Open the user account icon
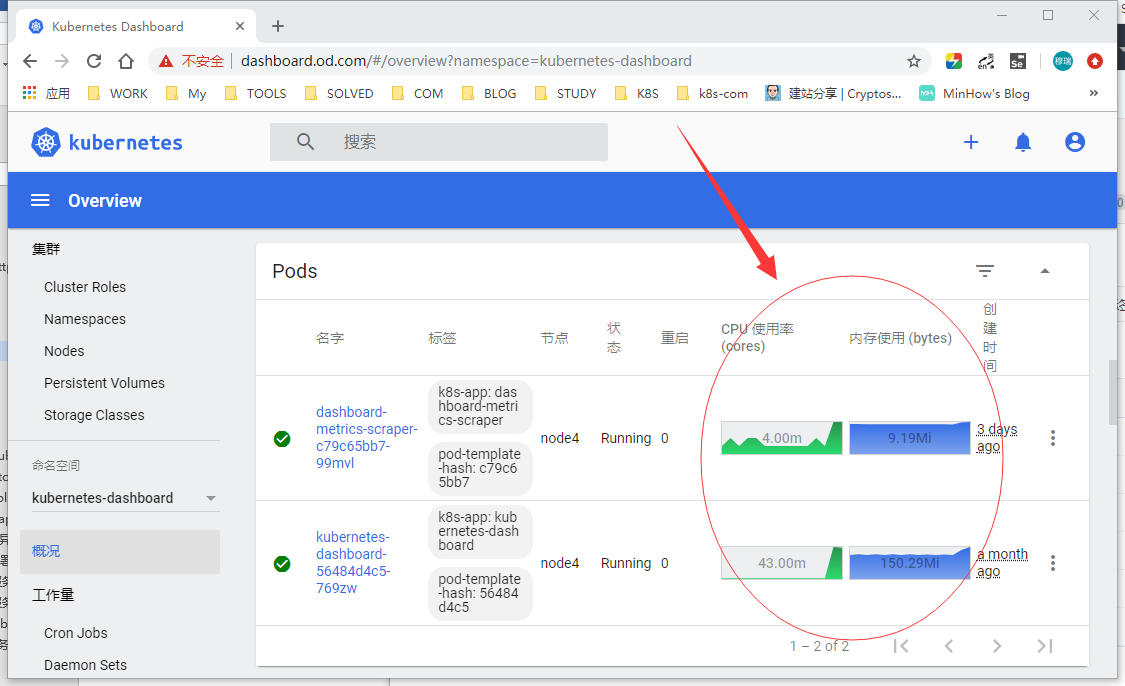This screenshot has width=1125, height=686. (1075, 142)
